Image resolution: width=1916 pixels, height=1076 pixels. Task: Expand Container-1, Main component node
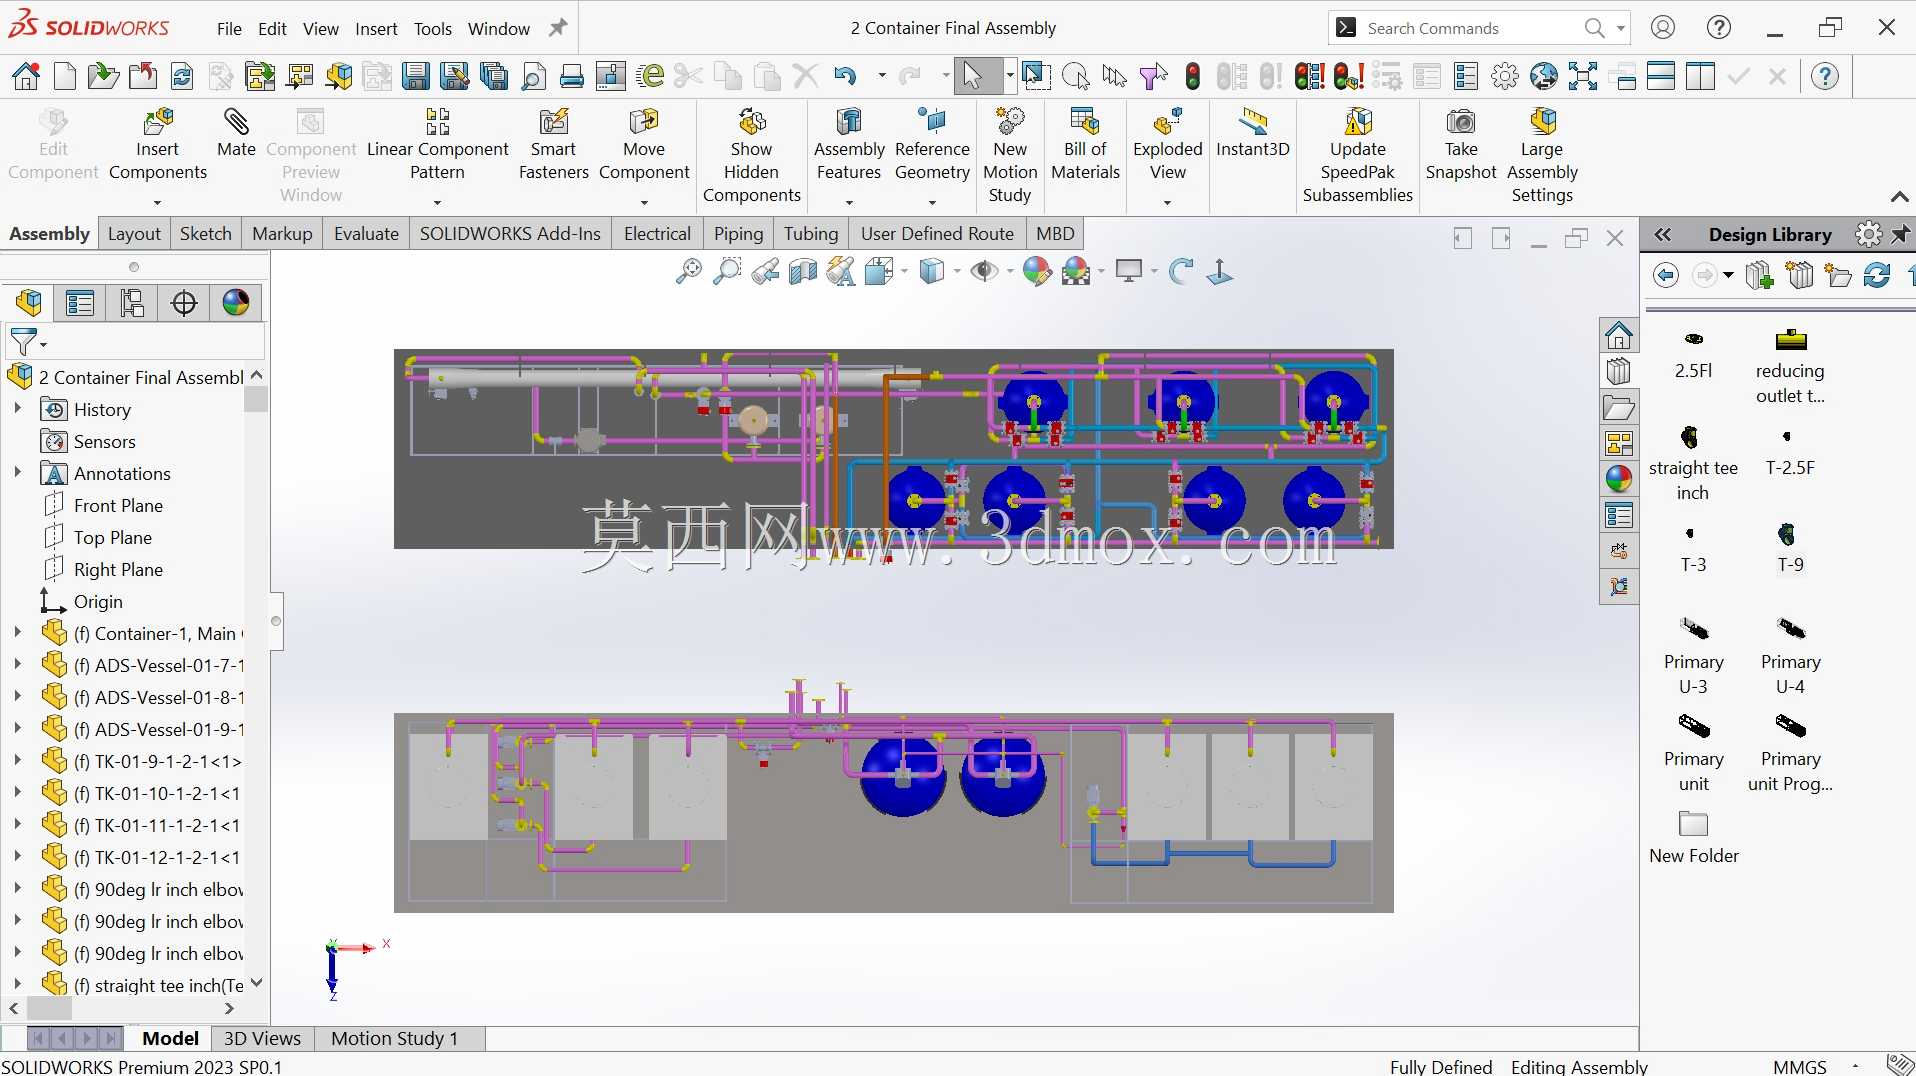(17, 633)
